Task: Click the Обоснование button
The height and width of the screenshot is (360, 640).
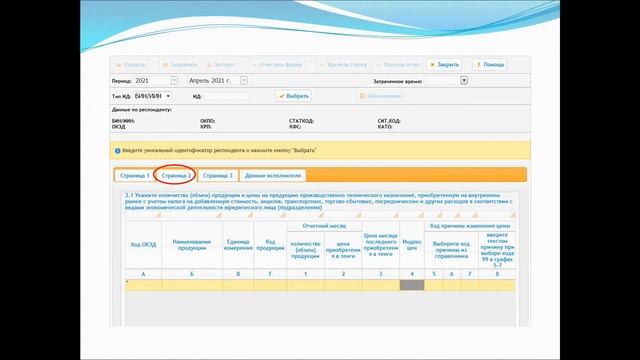Action: point(380,96)
